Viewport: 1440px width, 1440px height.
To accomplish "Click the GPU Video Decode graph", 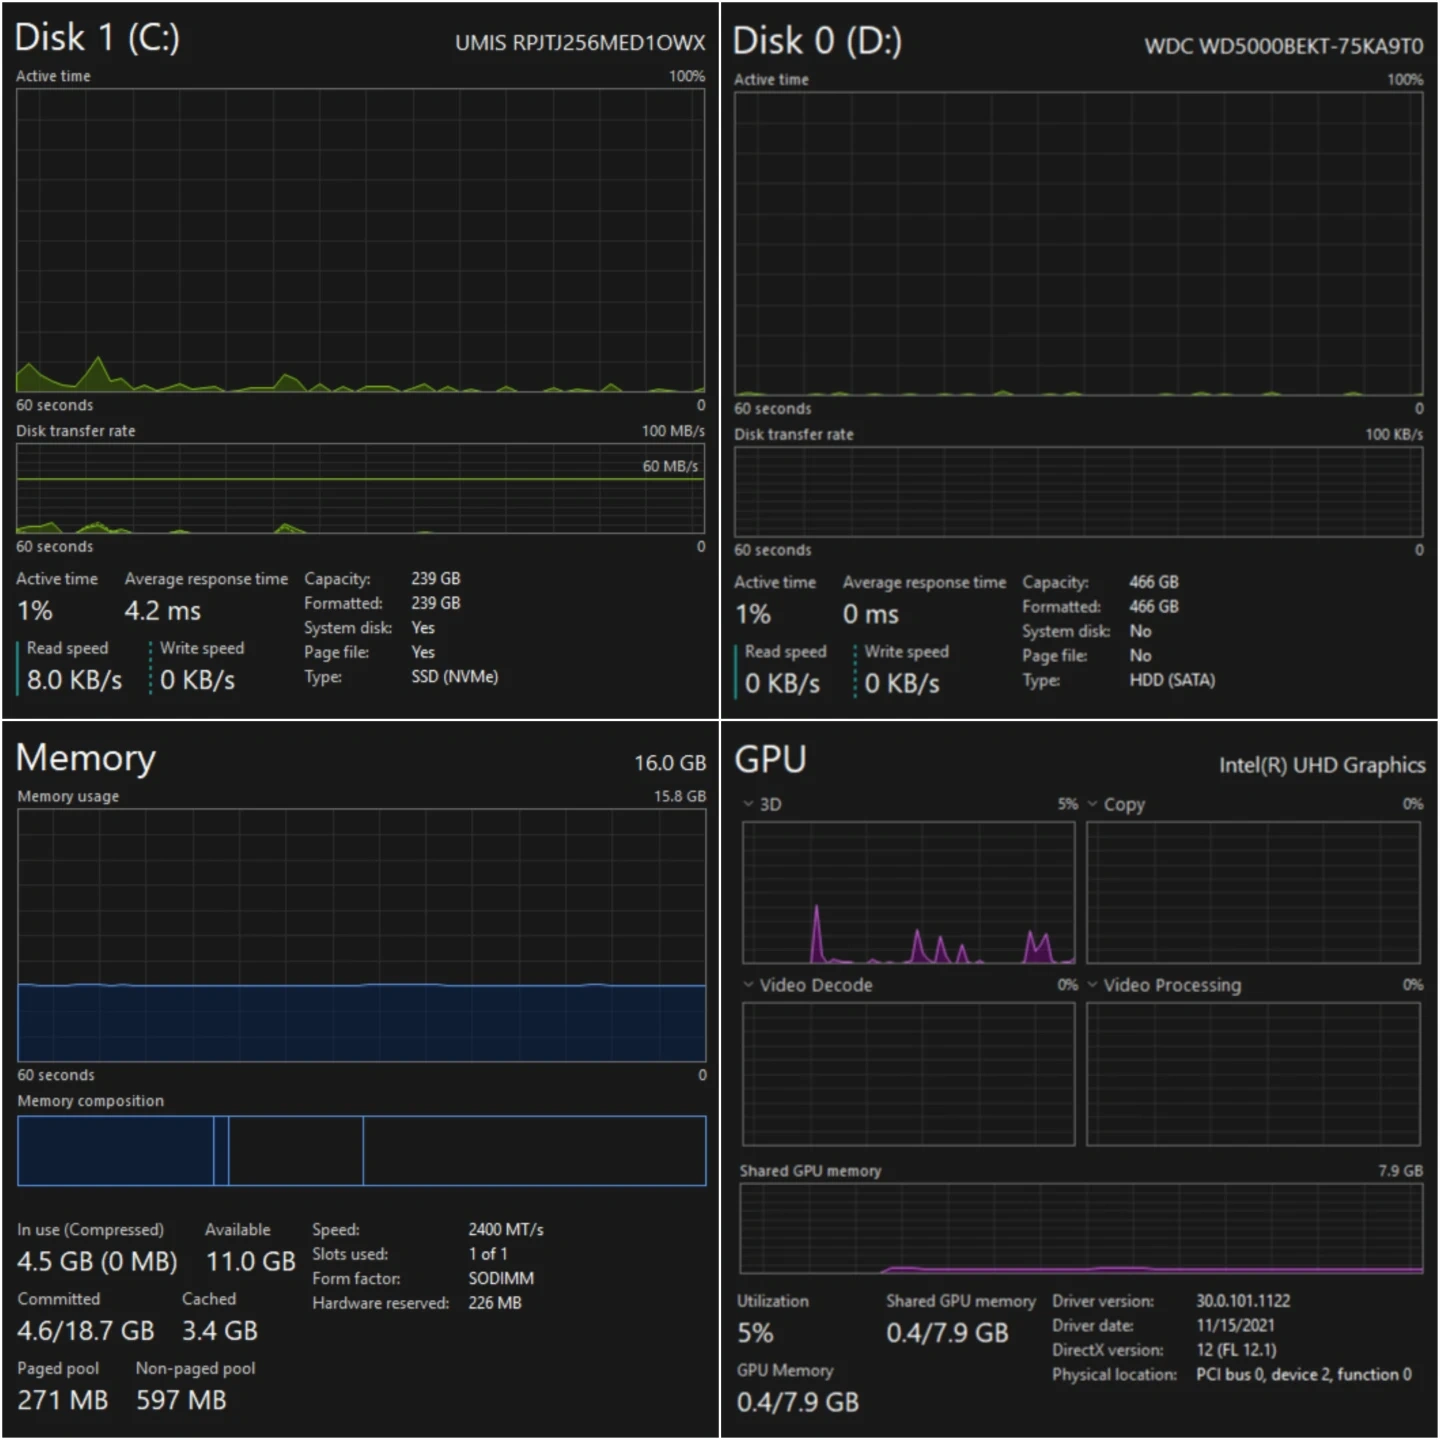I will pyautogui.click(x=908, y=1074).
